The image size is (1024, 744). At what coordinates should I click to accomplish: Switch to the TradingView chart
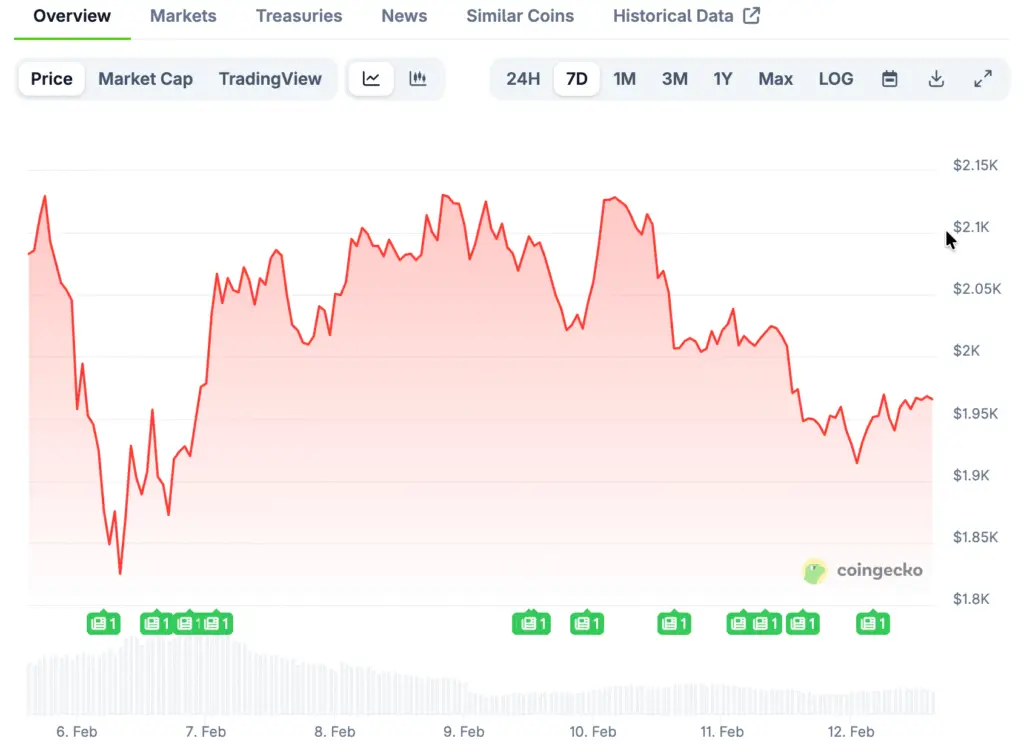tap(270, 79)
